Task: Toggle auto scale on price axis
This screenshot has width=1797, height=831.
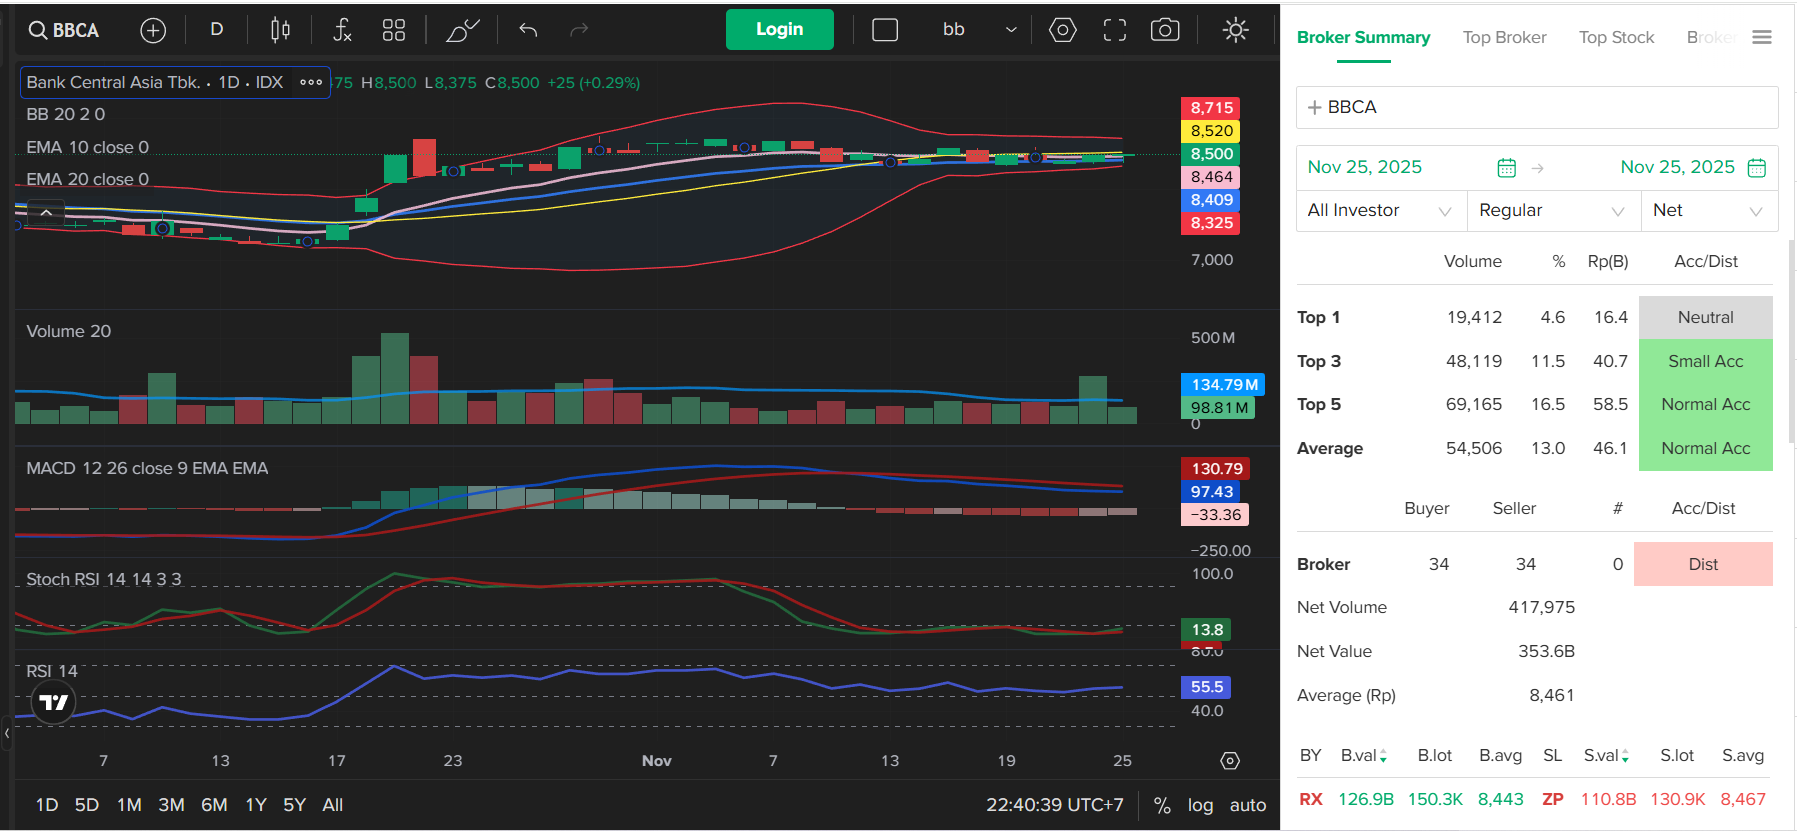Action: [1247, 805]
